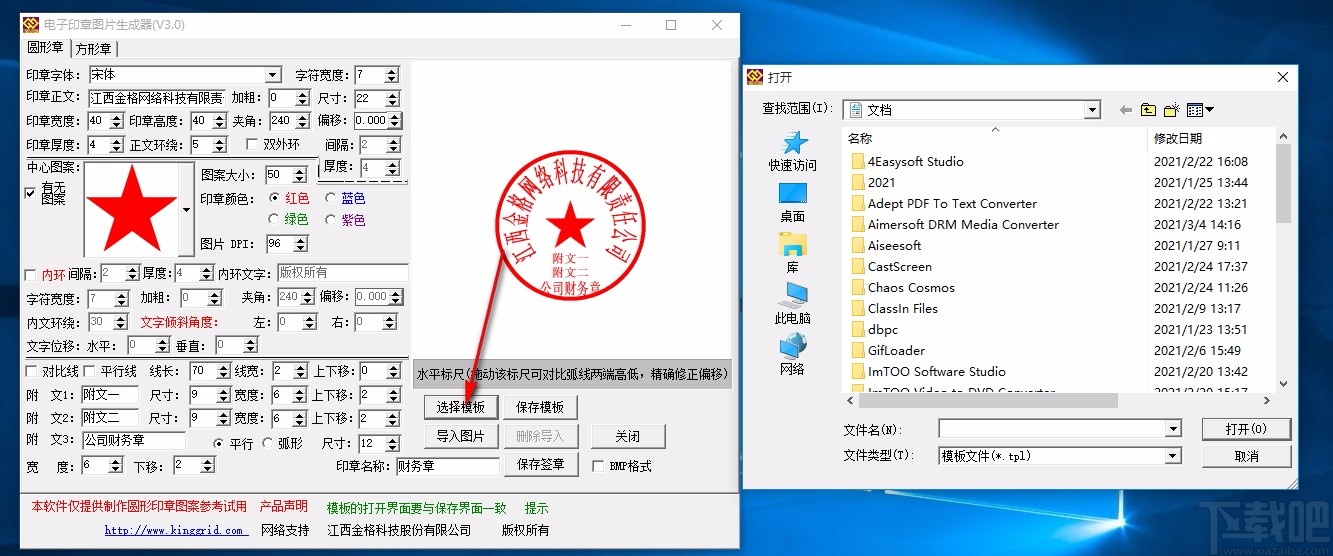The height and width of the screenshot is (556, 1333).
Task: Select the 红色 seal color radio button
Action: (274, 198)
